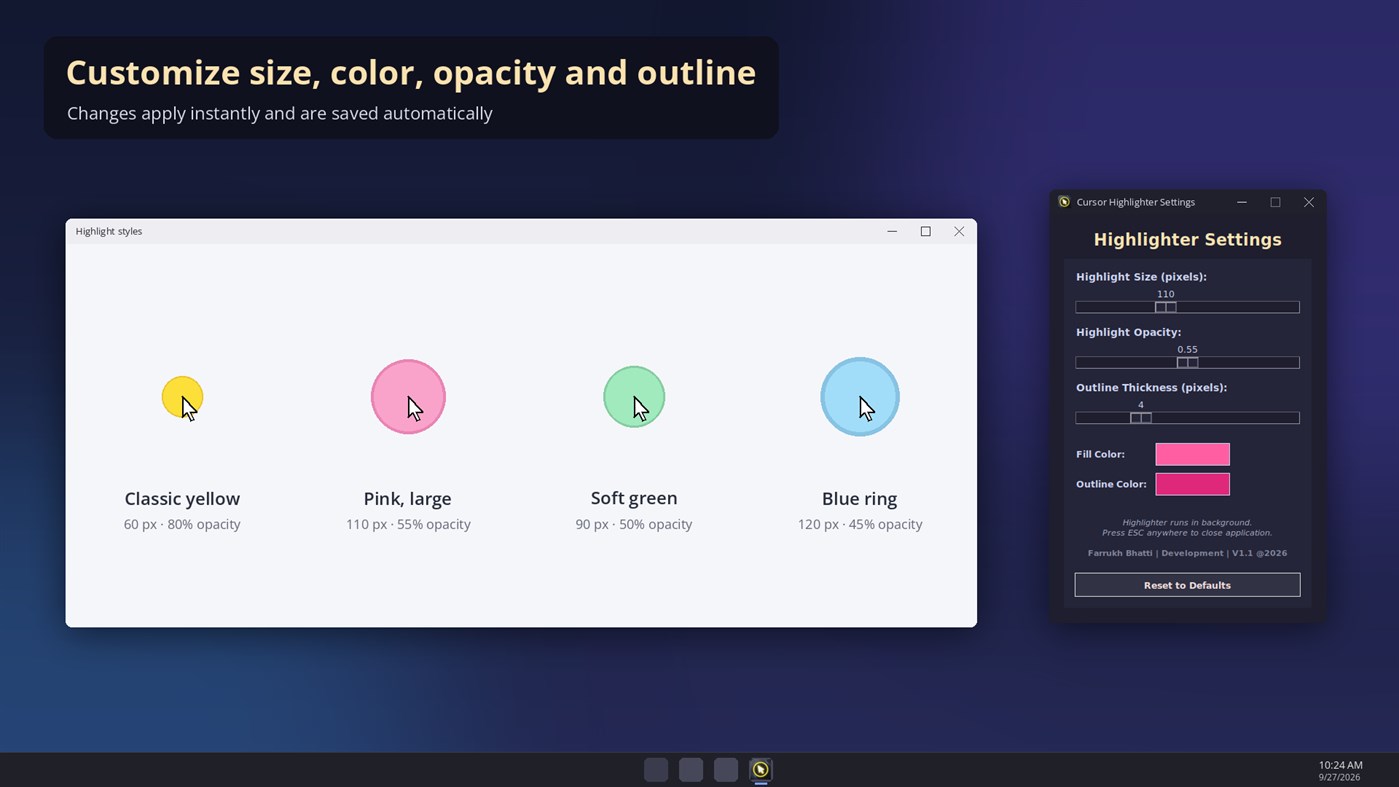Click the "Press ESC anywhere to close" note
1399x787 pixels.
(x=1187, y=533)
